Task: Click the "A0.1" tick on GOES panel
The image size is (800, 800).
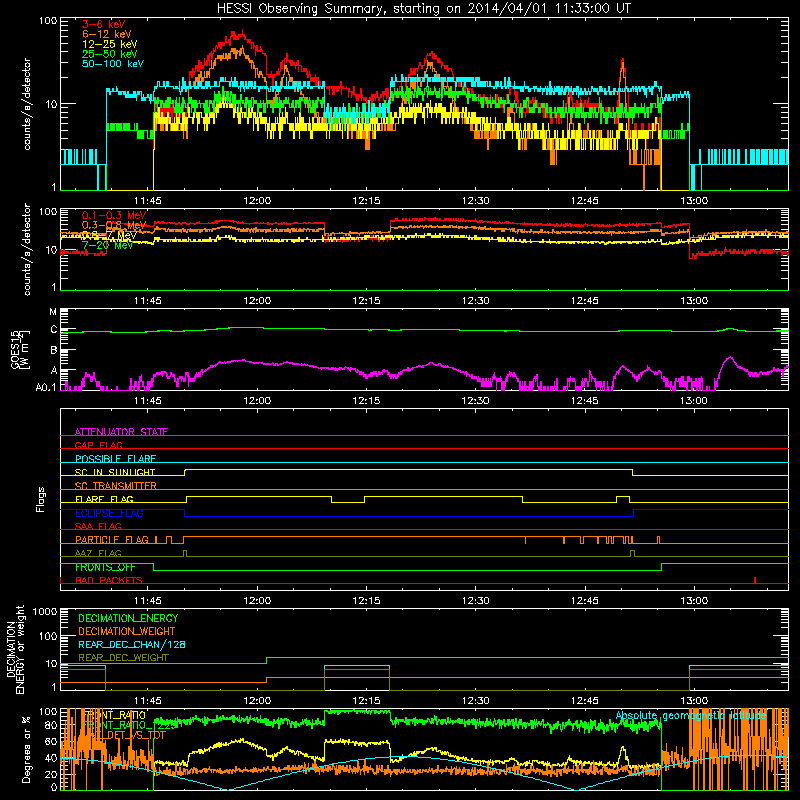Action: click(46, 387)
